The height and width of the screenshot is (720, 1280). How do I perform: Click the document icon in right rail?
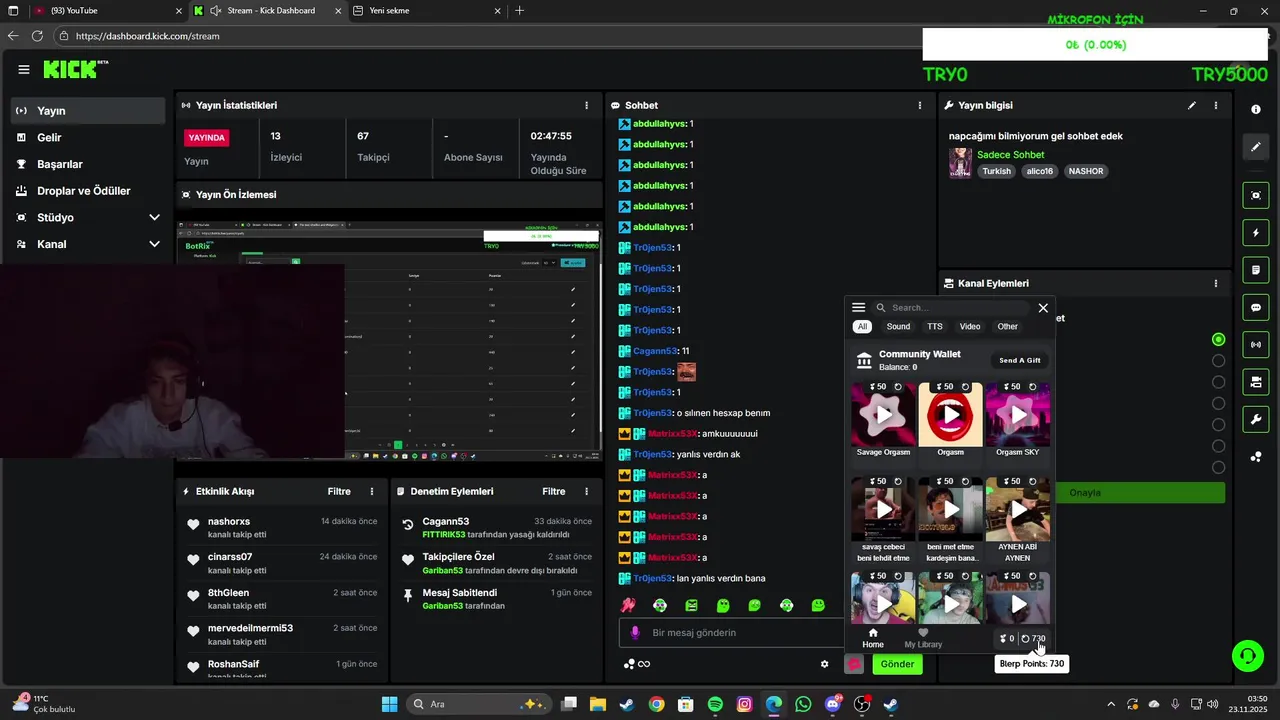1256,270
